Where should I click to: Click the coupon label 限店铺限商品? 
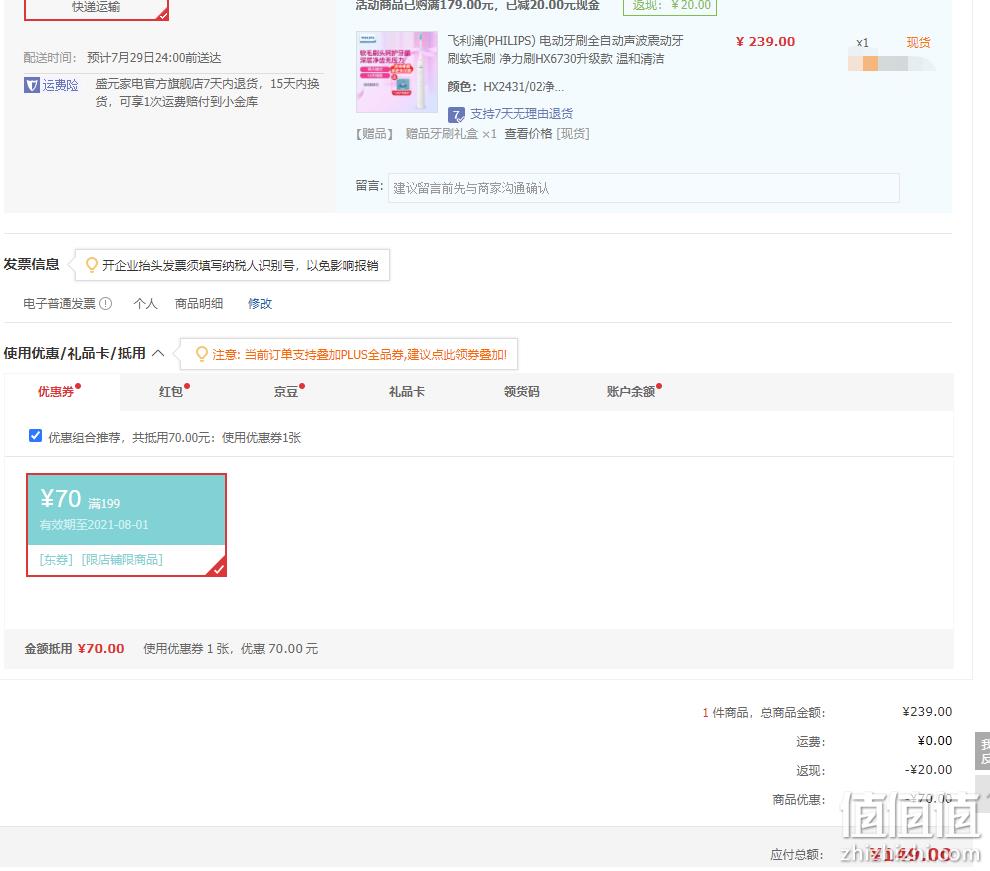[x=122, y=560]
